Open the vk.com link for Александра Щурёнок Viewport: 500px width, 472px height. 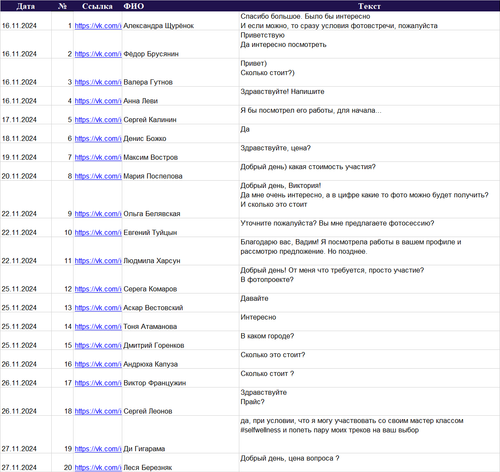pyautogui.click(x=98, y=26)
